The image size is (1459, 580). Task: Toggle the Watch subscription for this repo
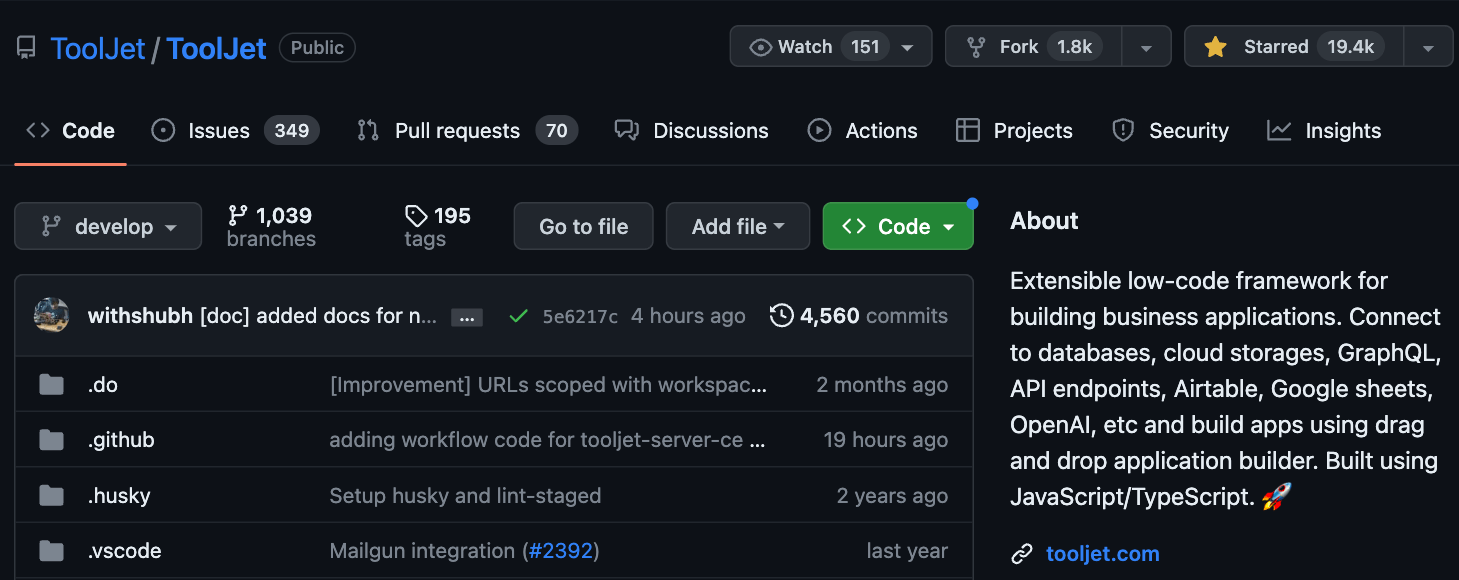[805, 46]
